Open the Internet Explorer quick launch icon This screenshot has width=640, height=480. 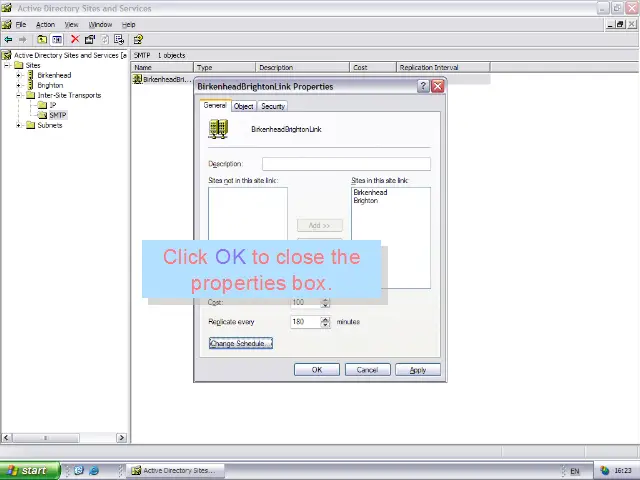point(94,470)
